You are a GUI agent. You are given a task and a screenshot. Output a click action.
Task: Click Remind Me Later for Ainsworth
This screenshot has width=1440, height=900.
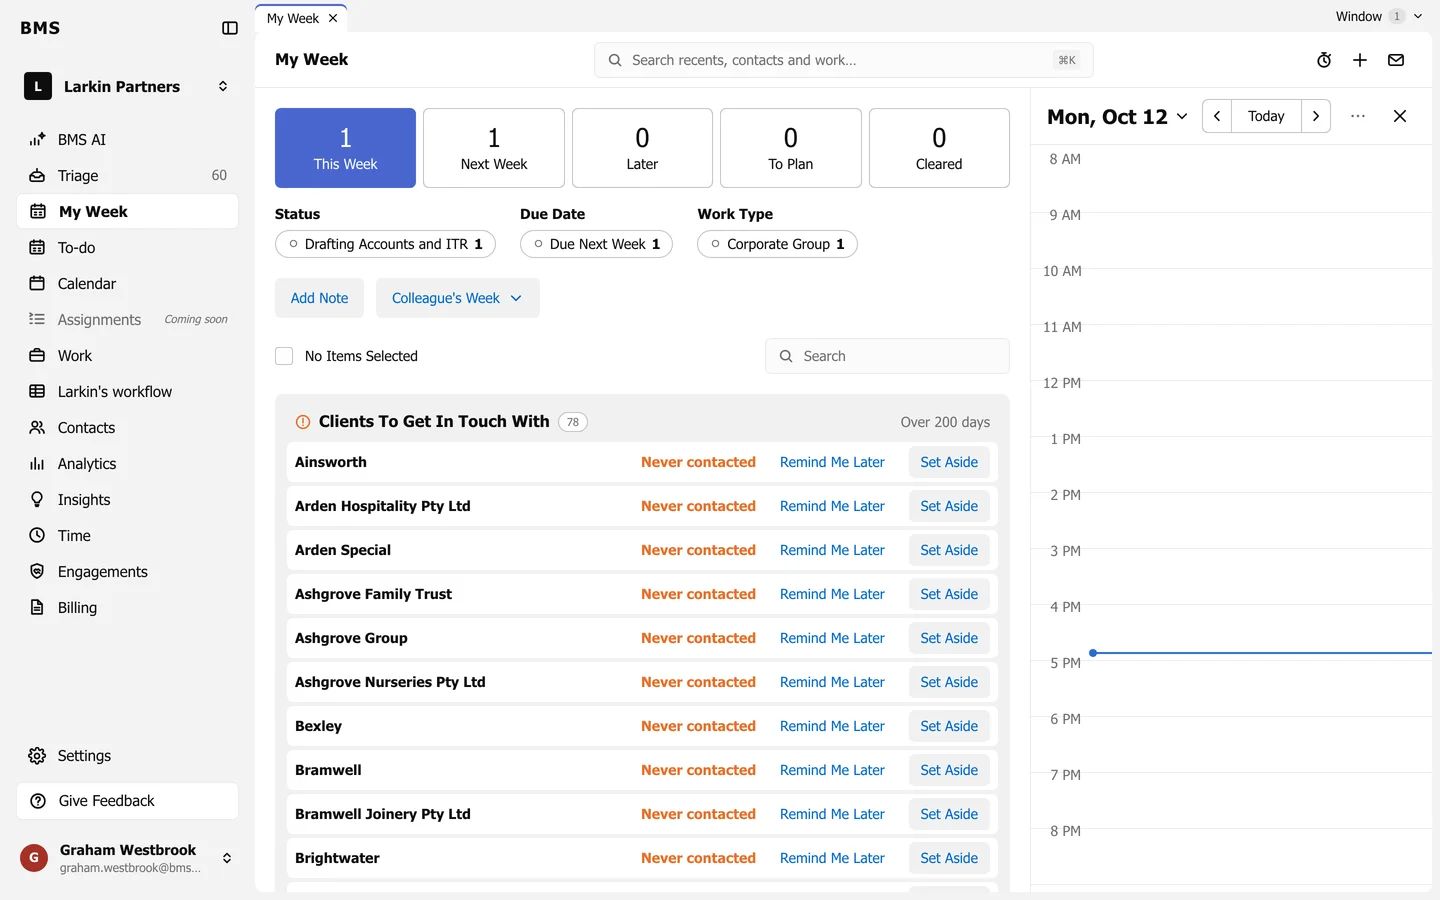click(832, 462)
